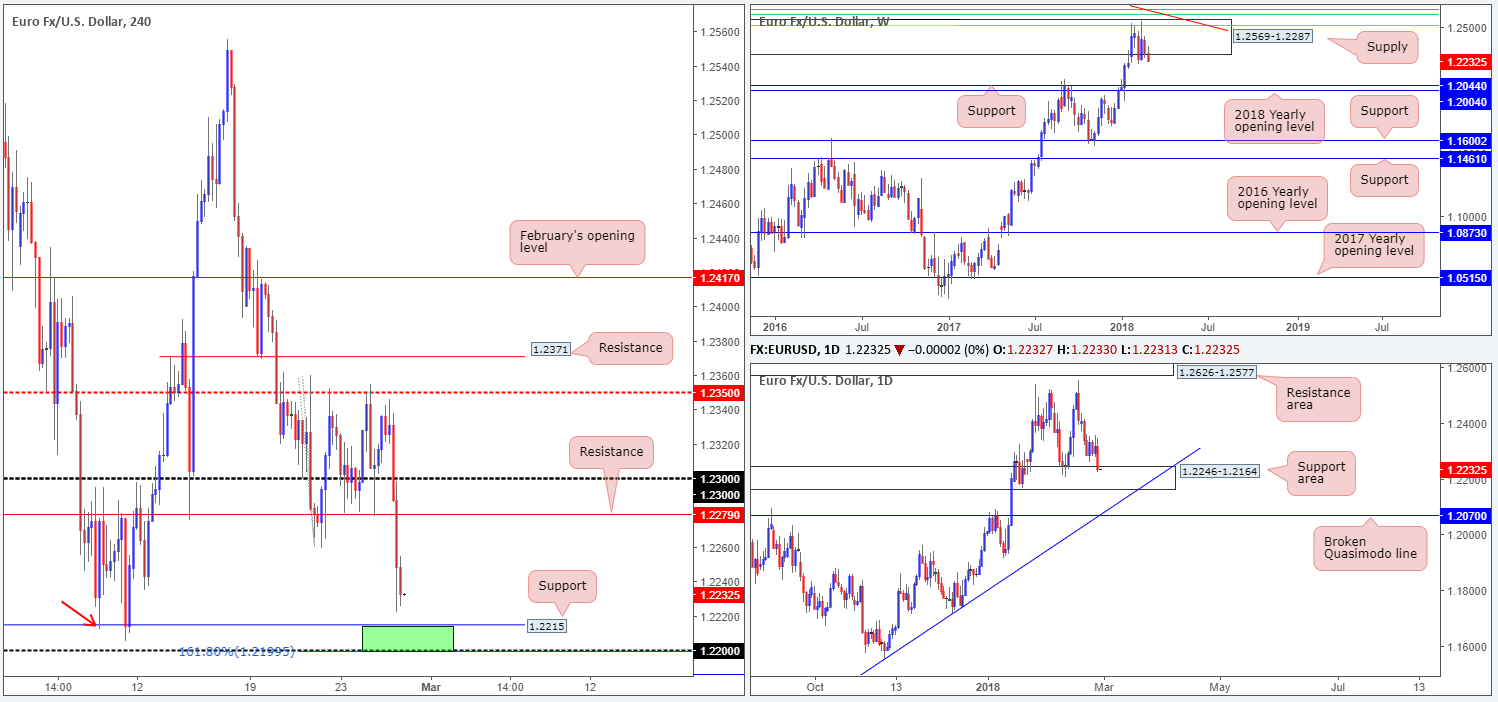Select the 2018 Yearly opening level callout
Viewport: 1498px width, 702px height.
coord(1273,120)
